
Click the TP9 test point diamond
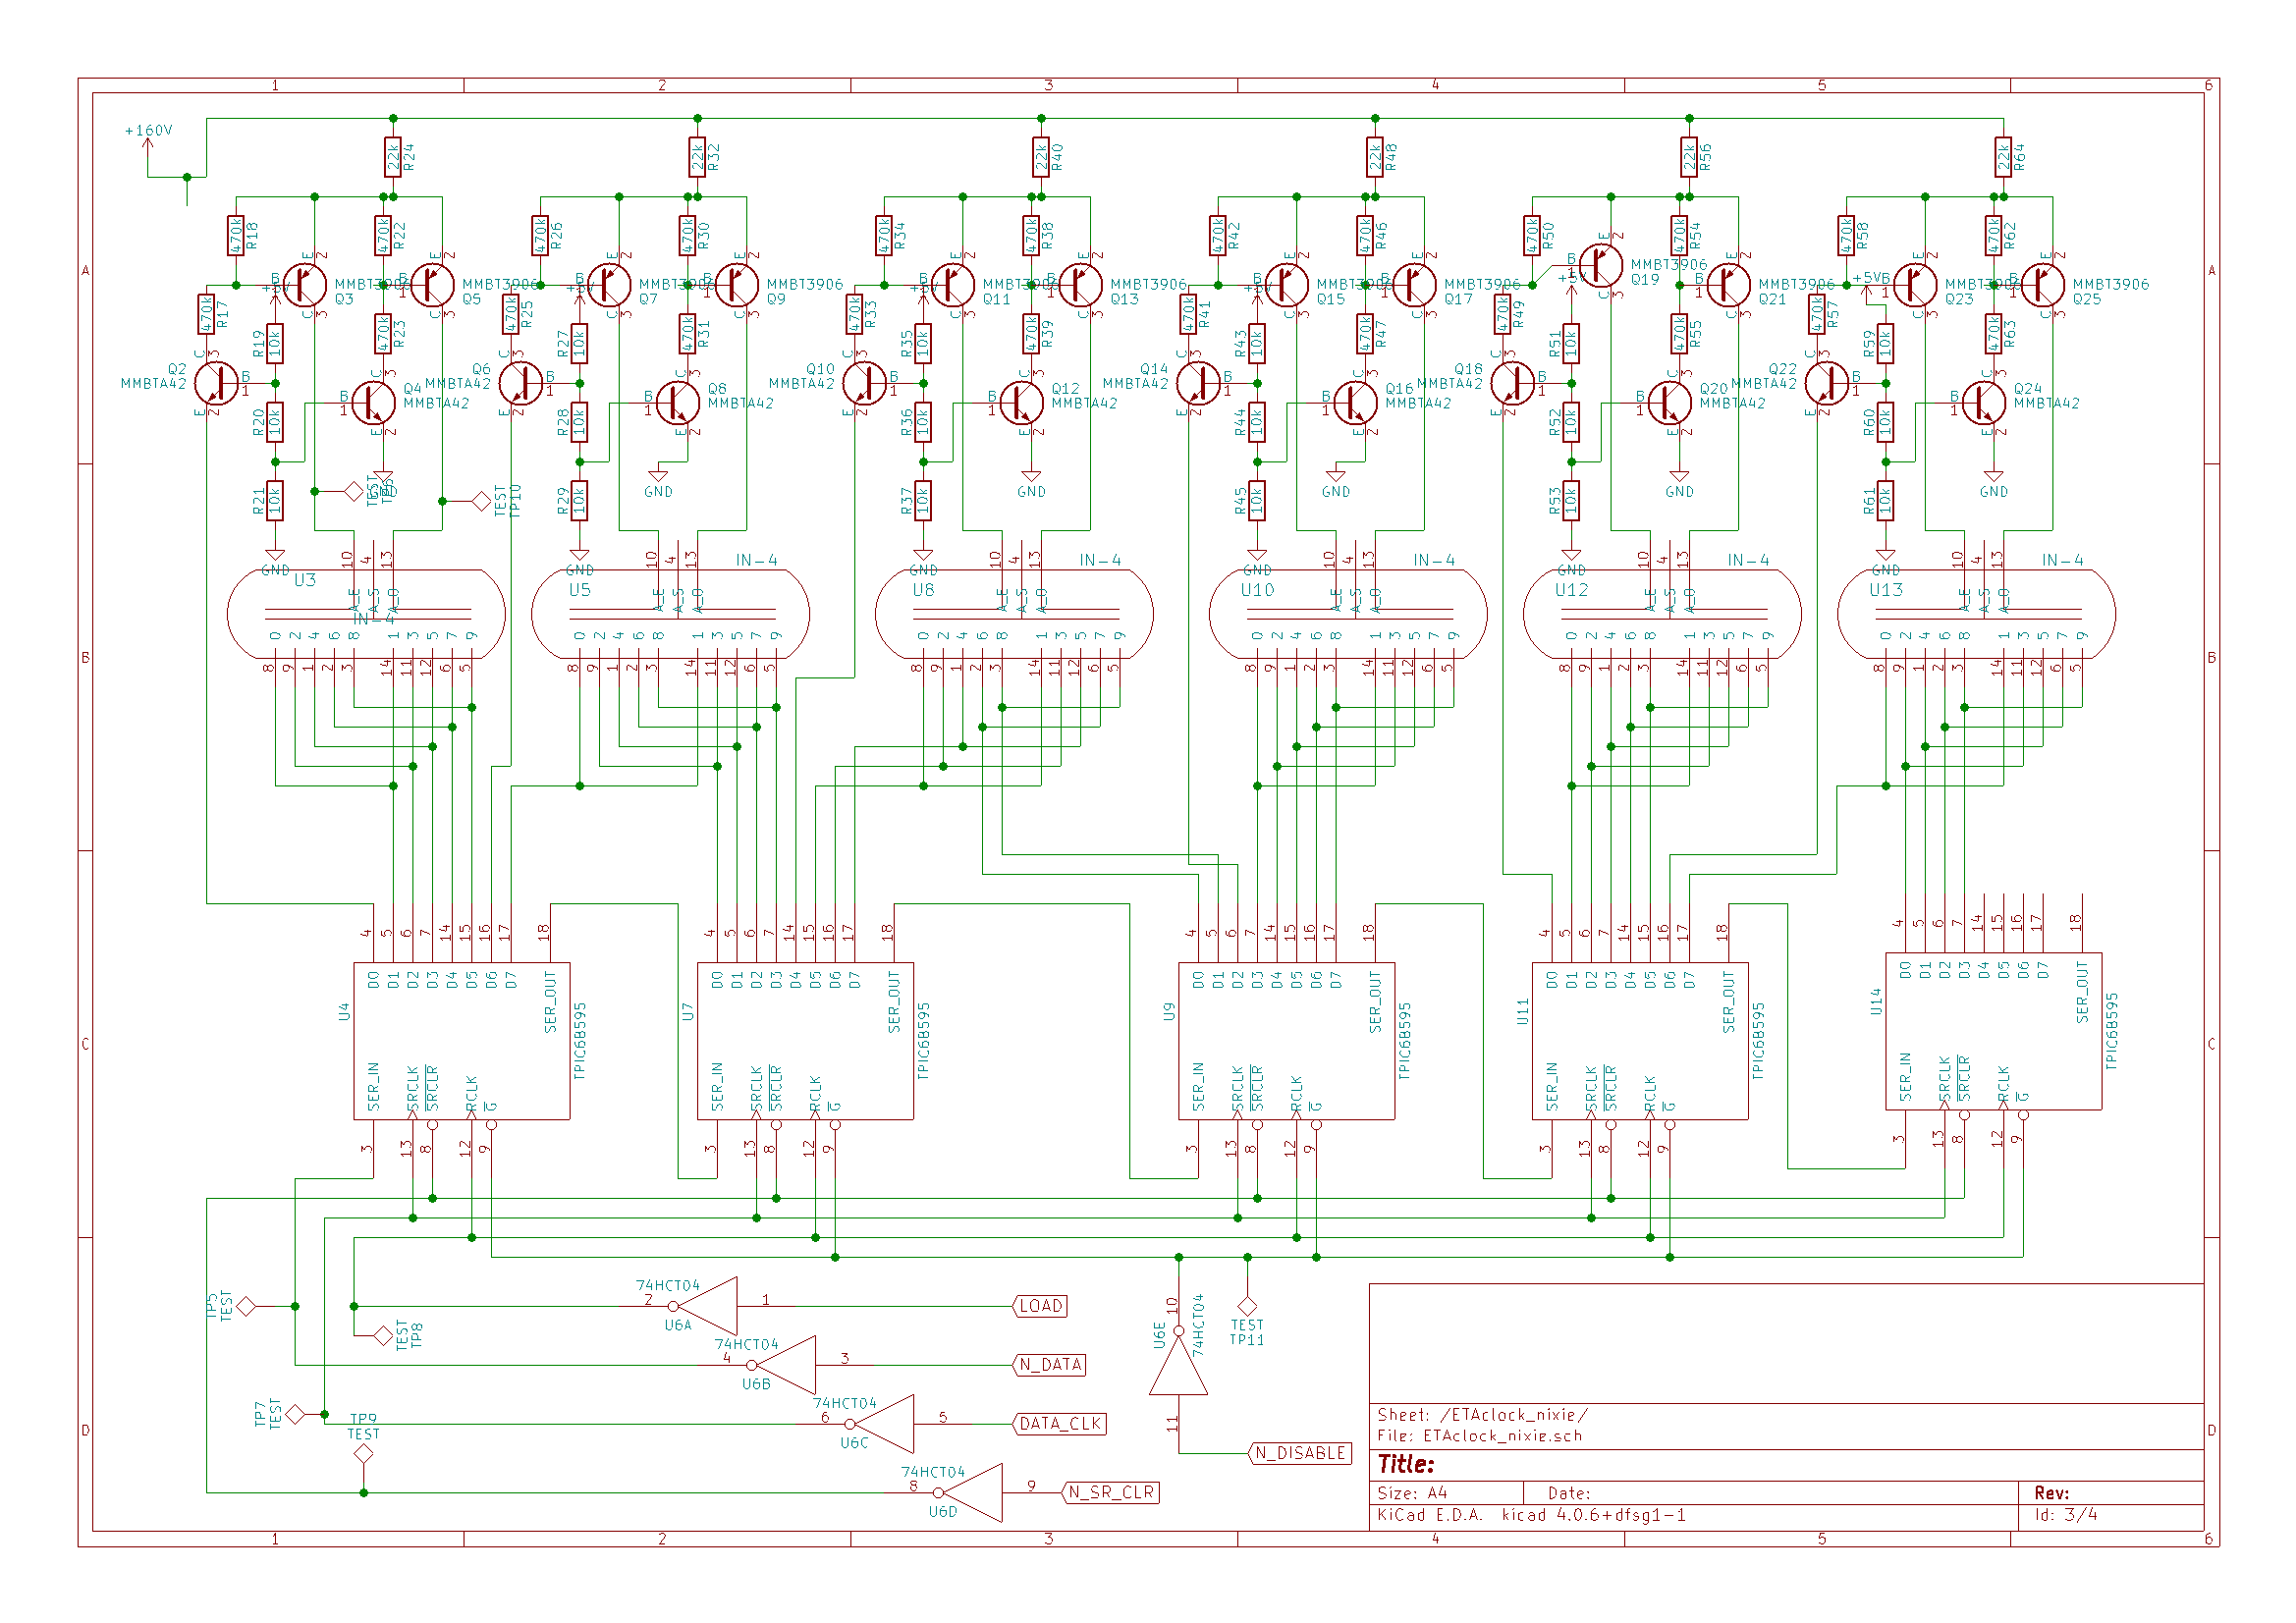364,1454
